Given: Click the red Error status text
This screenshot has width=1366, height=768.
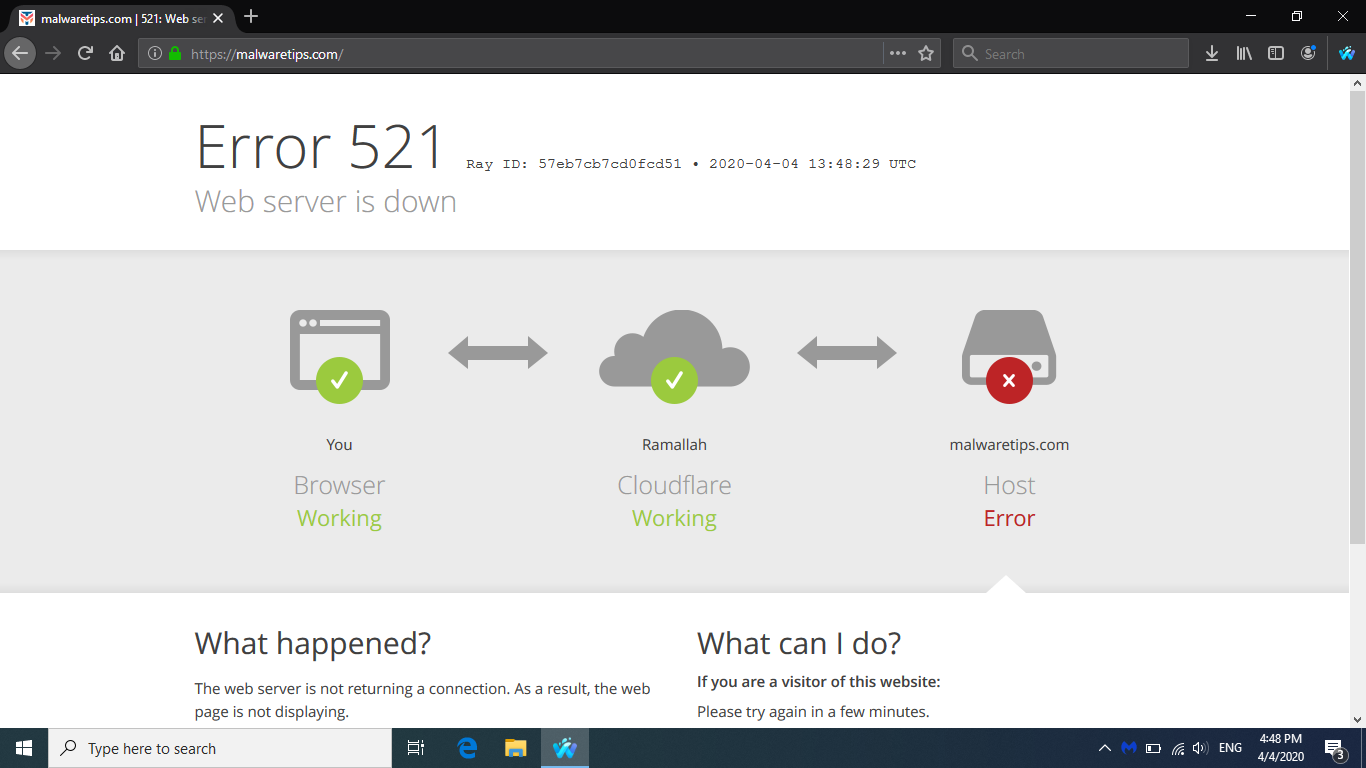Looking at the screenshot, I should (x=1009, y=518).
